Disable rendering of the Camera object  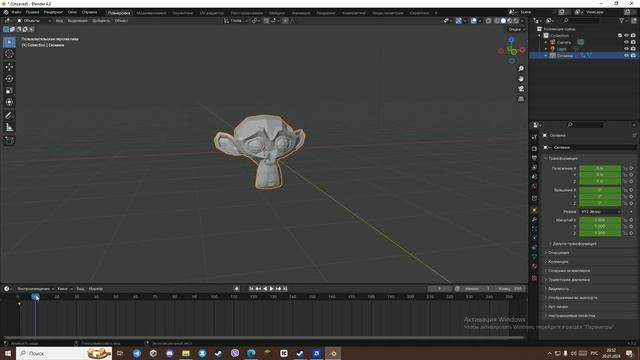(633, 42)
